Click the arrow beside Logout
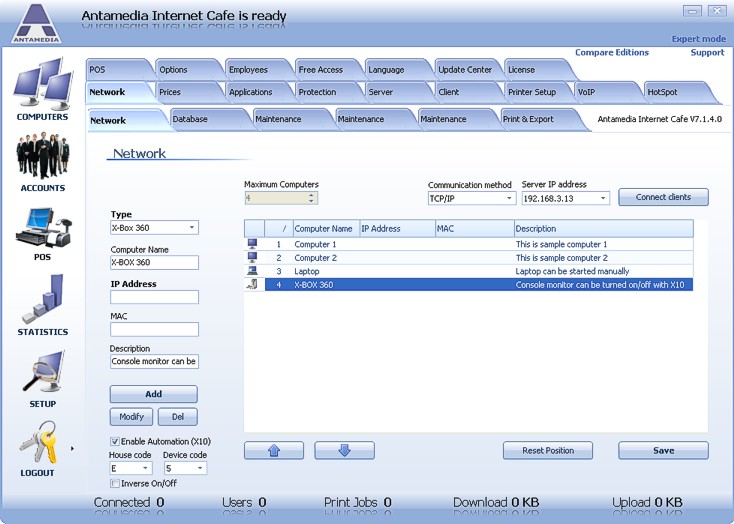 (x=72, y=449)
